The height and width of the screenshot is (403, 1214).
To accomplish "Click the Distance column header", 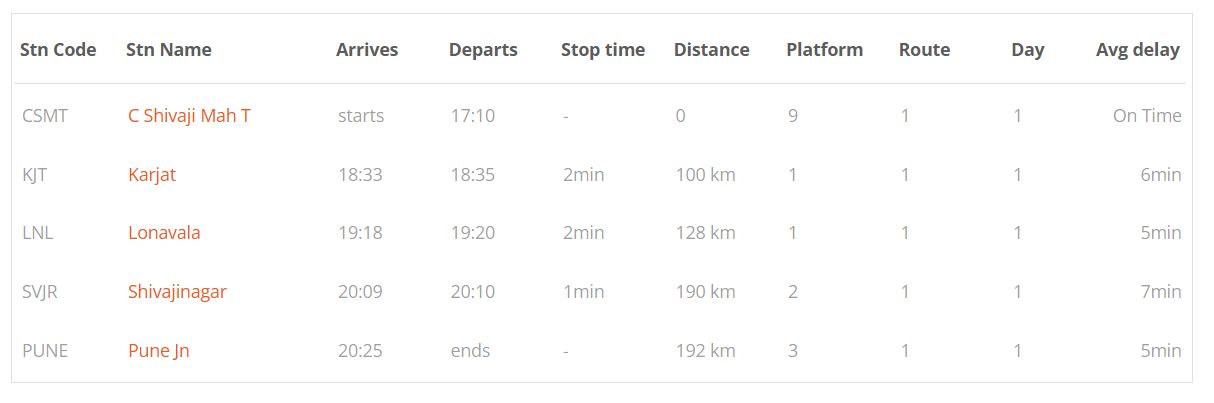I will 712,50.
